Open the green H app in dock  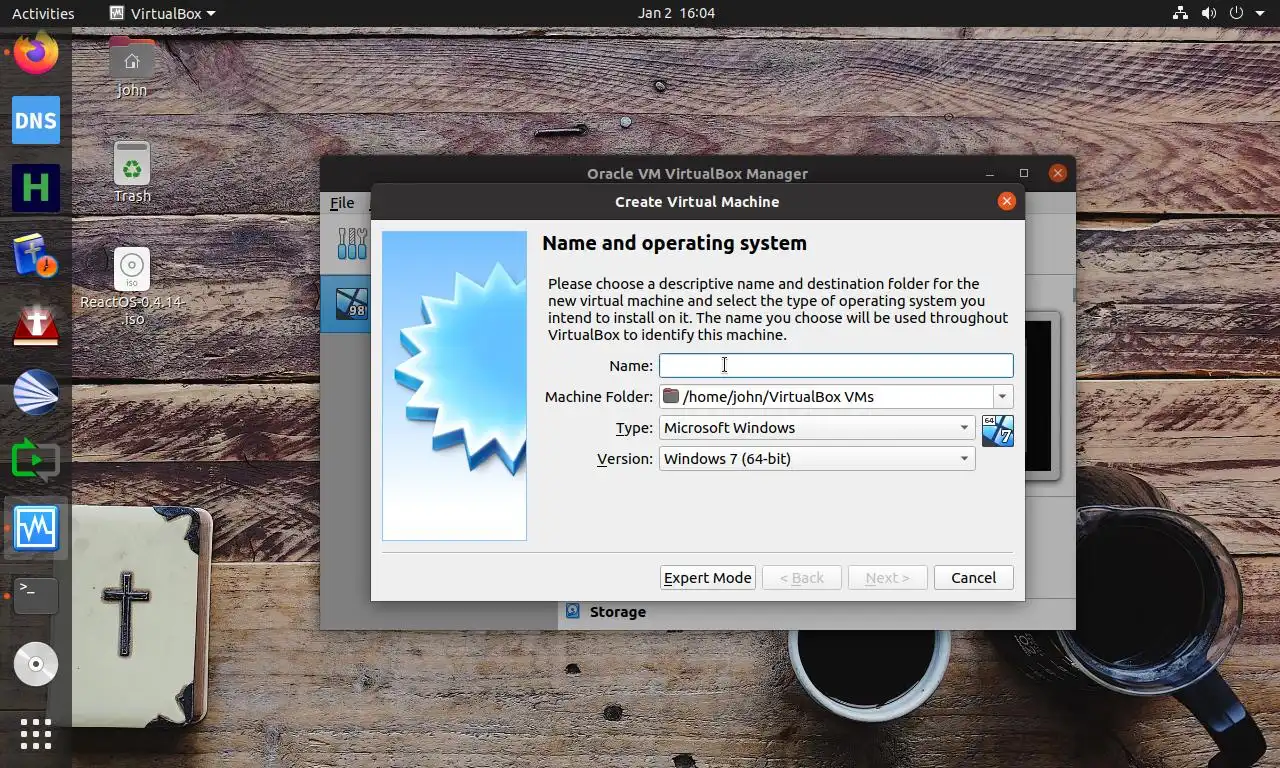(36, 188)
